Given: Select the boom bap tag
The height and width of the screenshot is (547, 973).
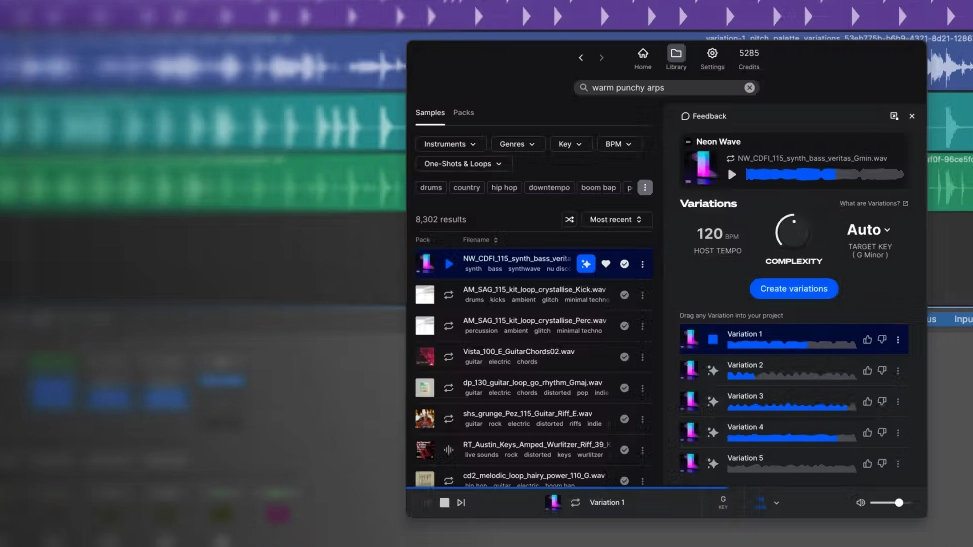Looking at the screenshot, I should 598,188.
